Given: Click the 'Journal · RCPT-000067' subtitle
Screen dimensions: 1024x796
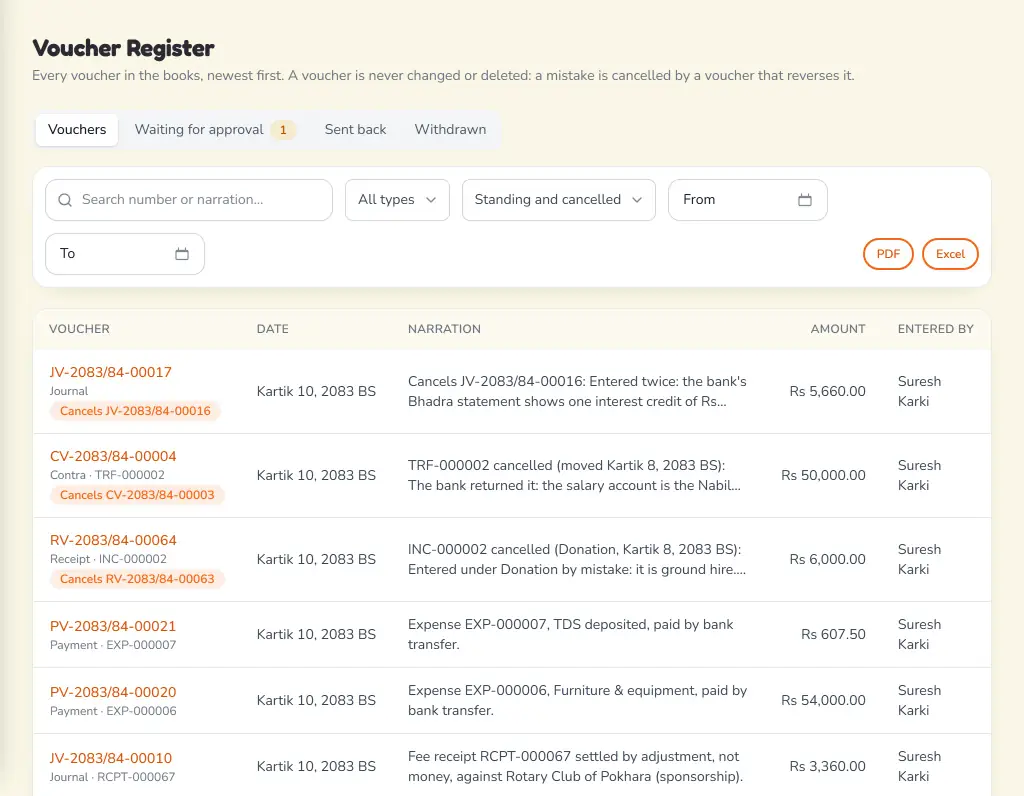Looking at the screenshot, I should 112,777.
